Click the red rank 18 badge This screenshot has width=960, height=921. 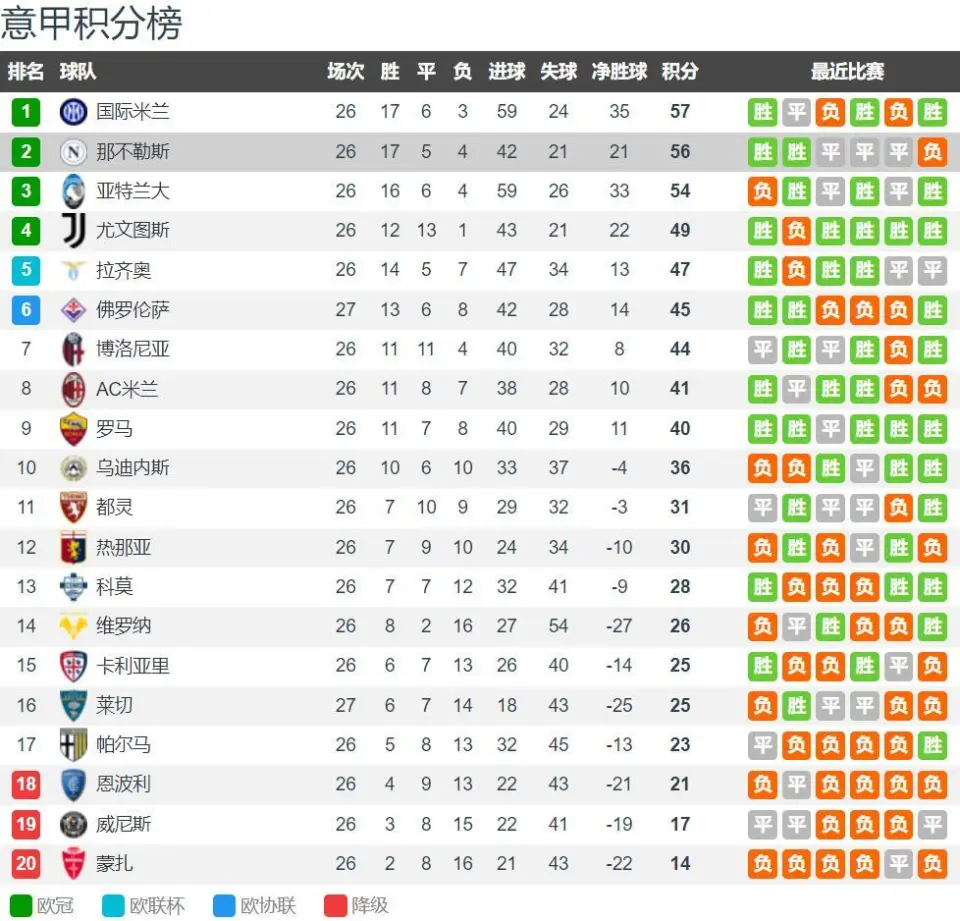click(26, 784)
